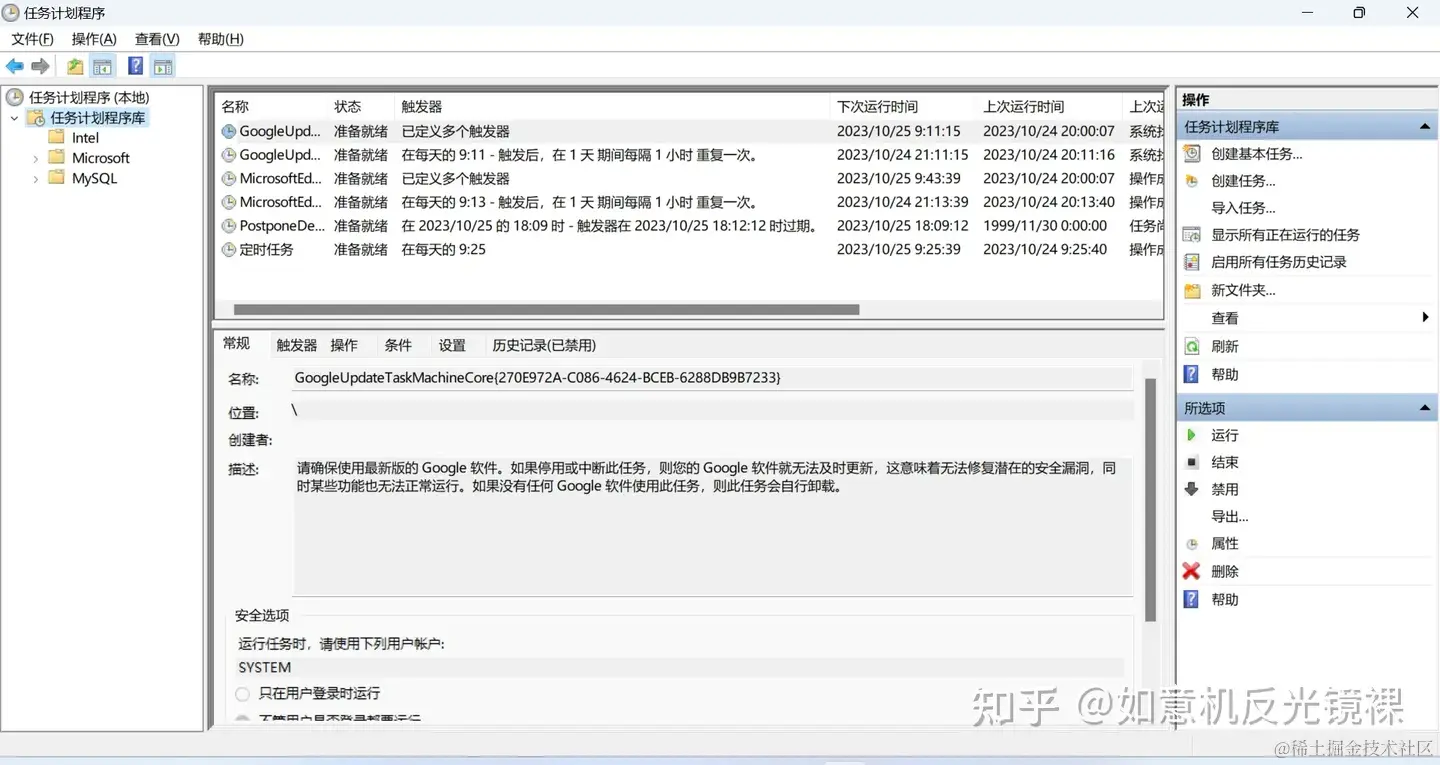Image resolution: width=1440 pixels, height=765 pixels.
Task: Click the 2023/10/25 9:43:39 next run cell
Action: [898, 179]
